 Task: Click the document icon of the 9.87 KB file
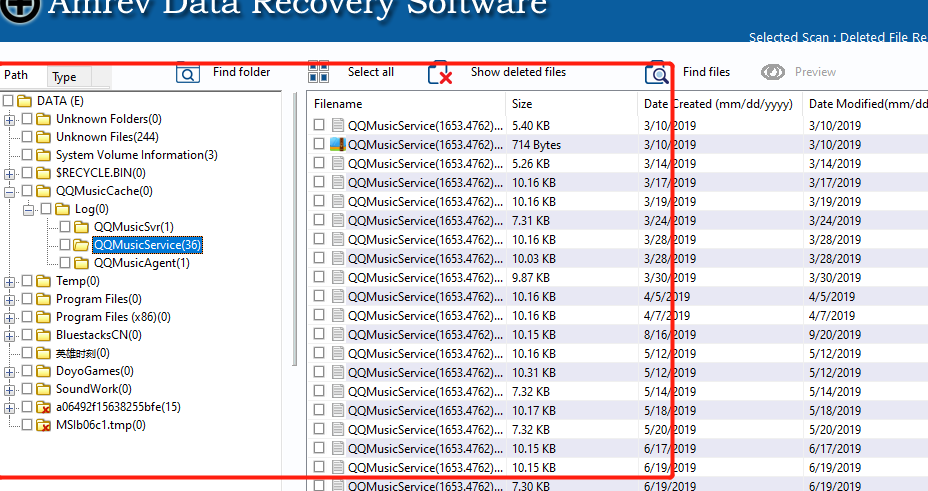click(338, 277)
